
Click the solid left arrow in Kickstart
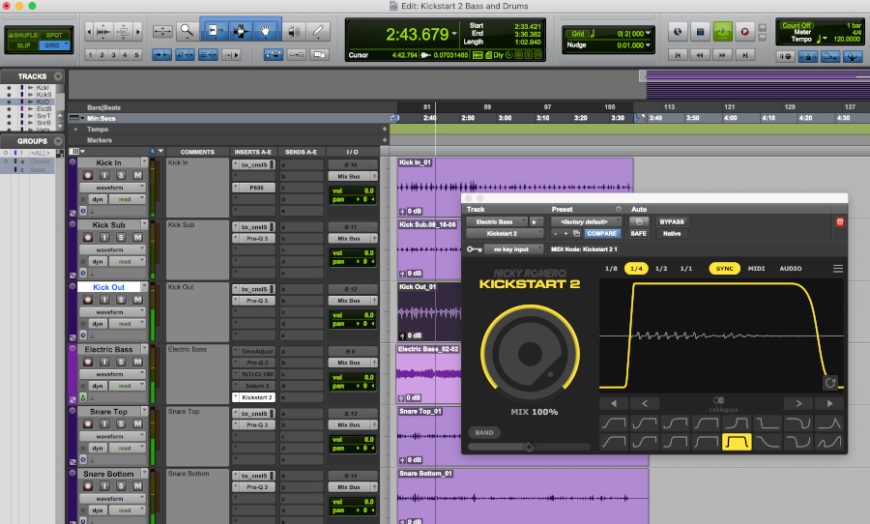[x=614, y=404]
